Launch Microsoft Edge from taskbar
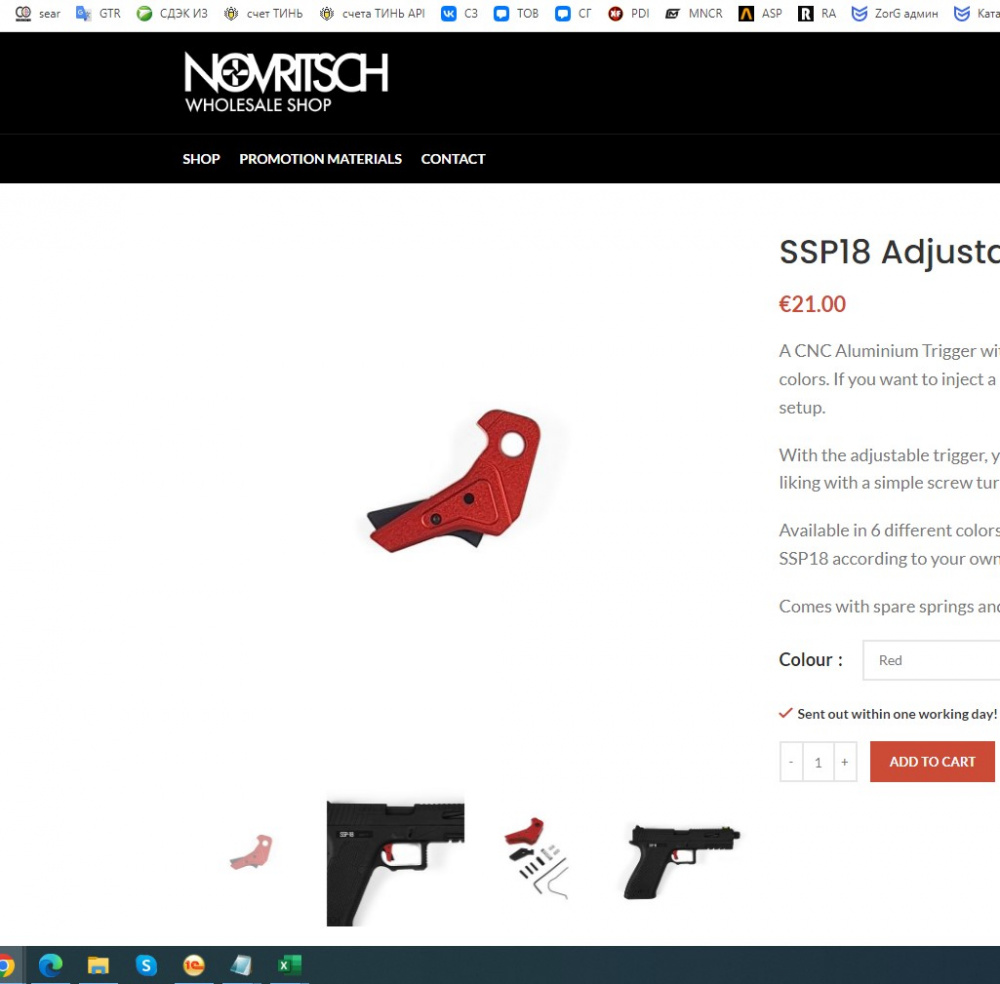Screen dimensions: 1000x984 click(x=50, y=965)
